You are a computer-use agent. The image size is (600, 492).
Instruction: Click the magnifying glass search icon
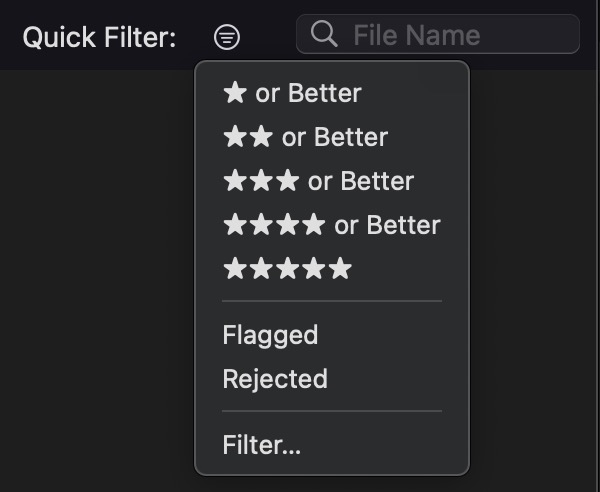point(324,34)
